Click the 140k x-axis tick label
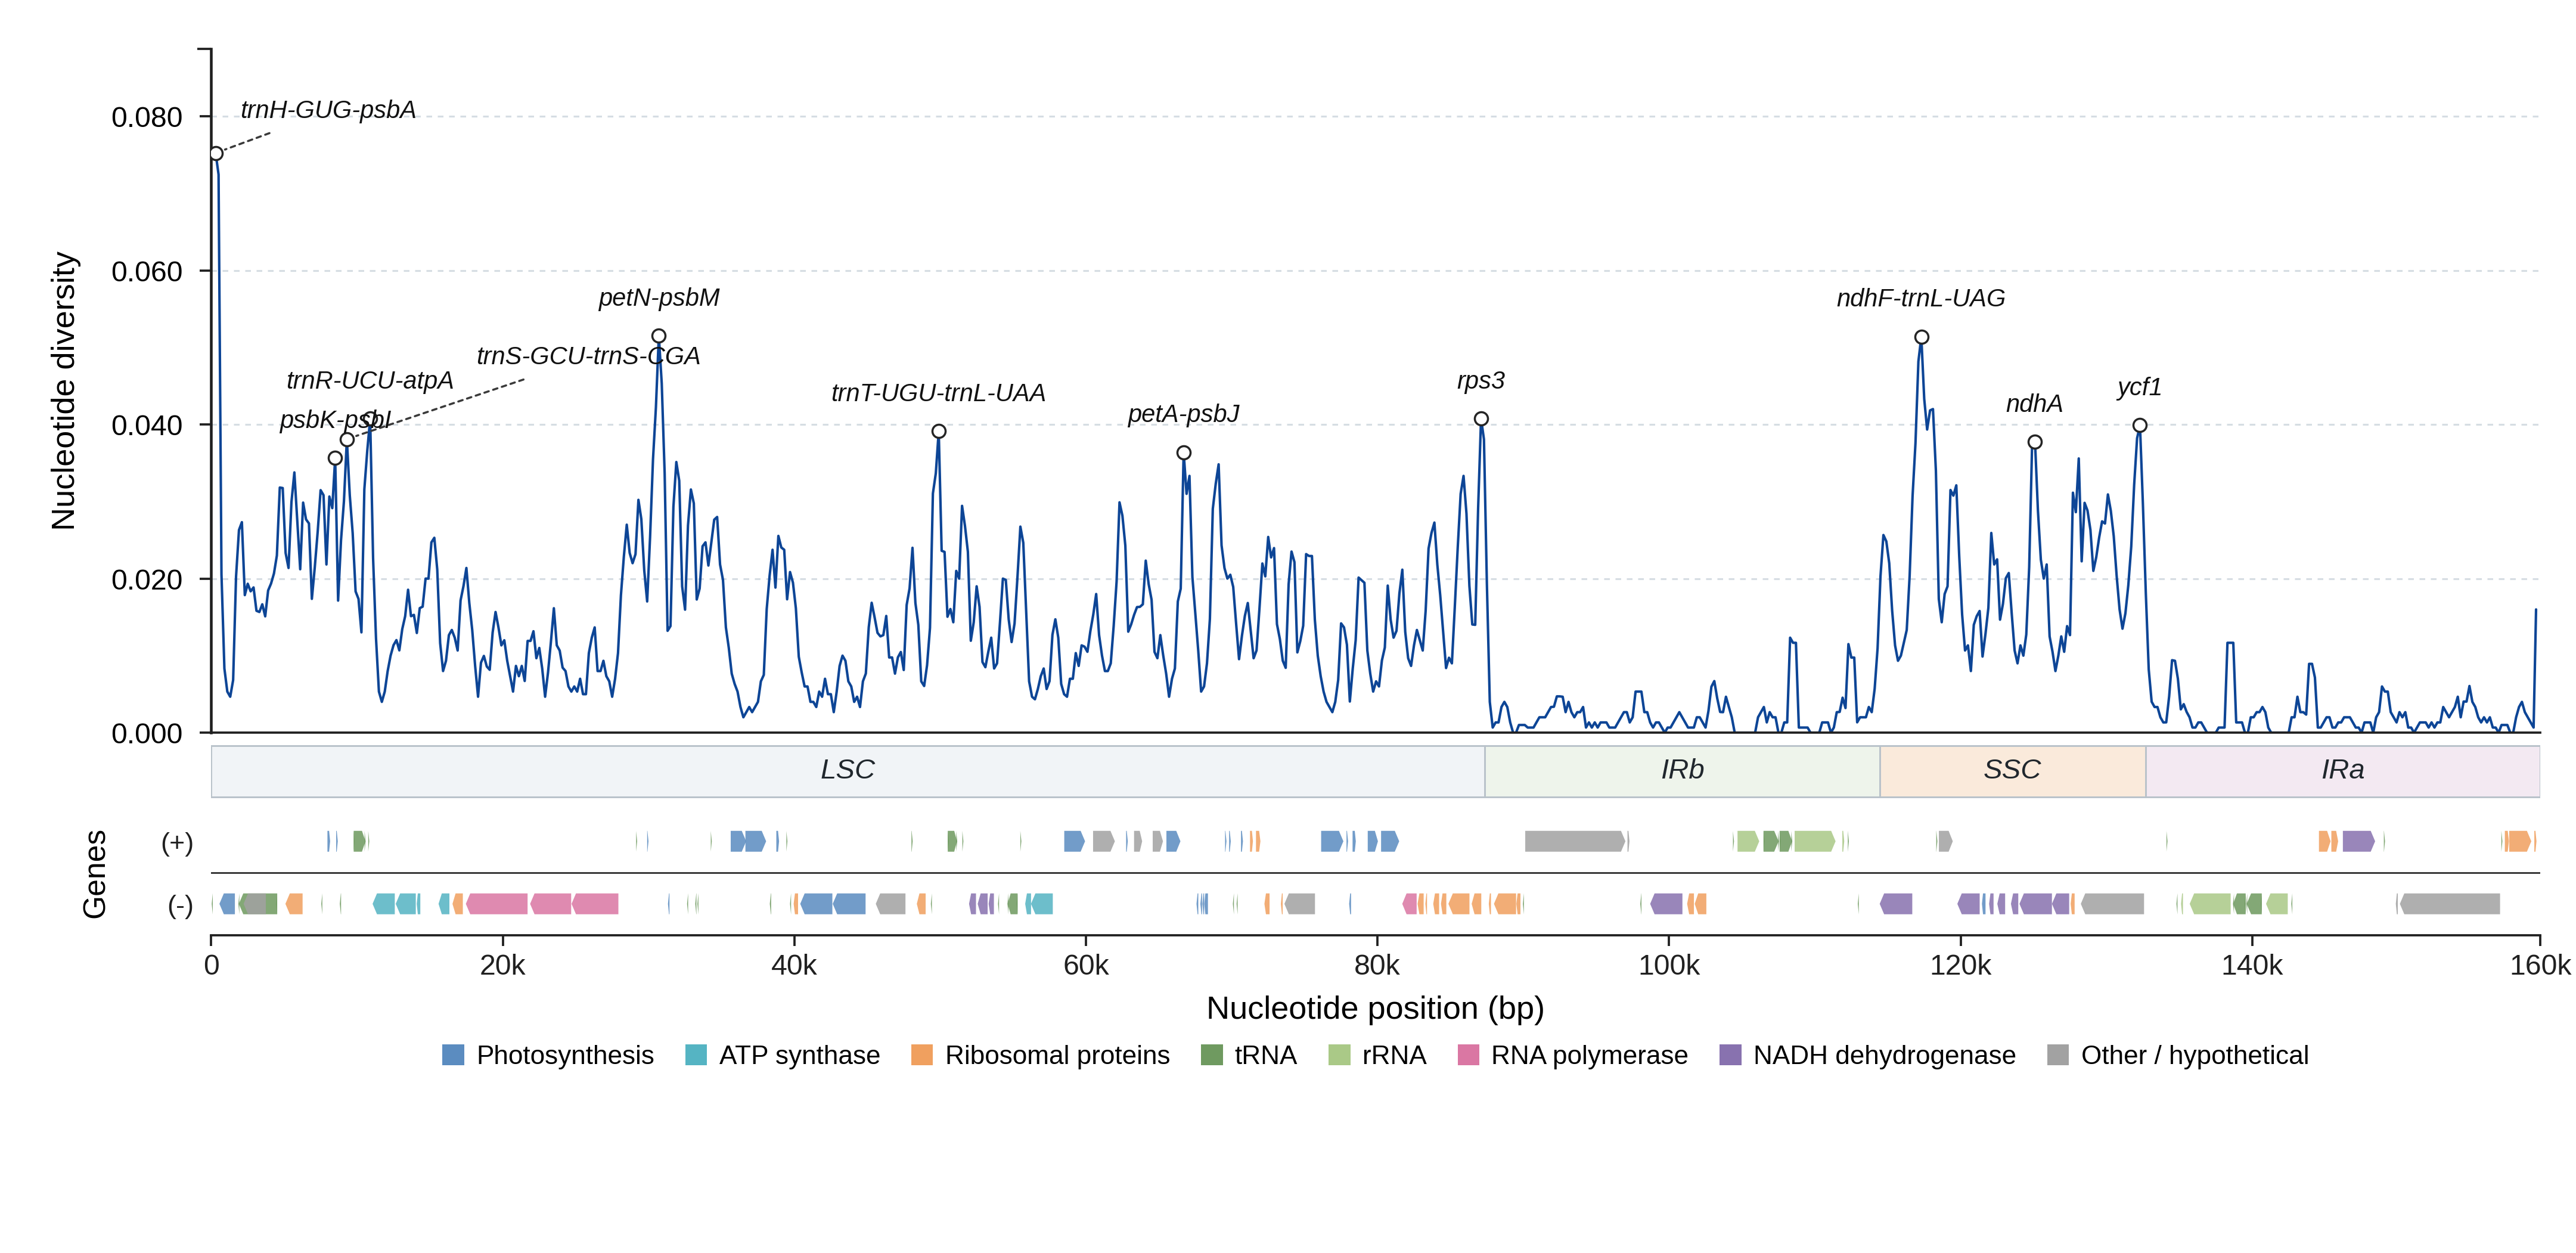The width and height of the screenshot is (2576, 1253). tap(2252, 965)
